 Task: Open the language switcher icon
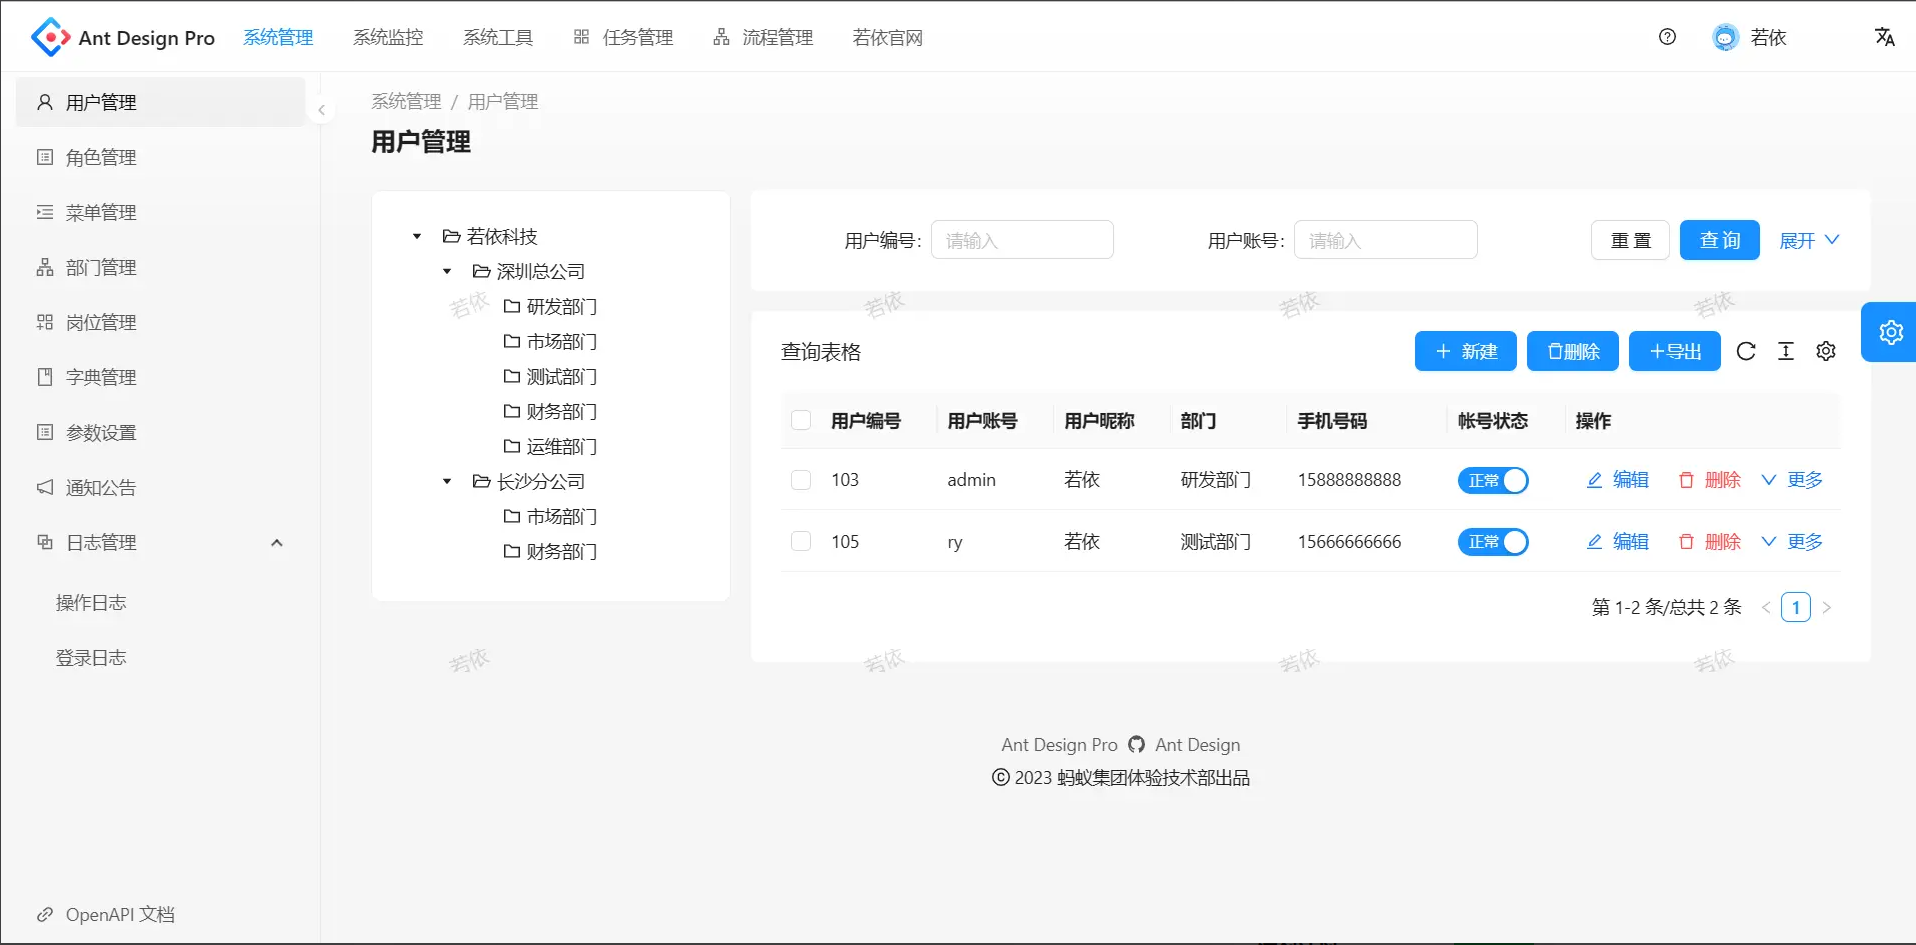tap(1885, 37)
